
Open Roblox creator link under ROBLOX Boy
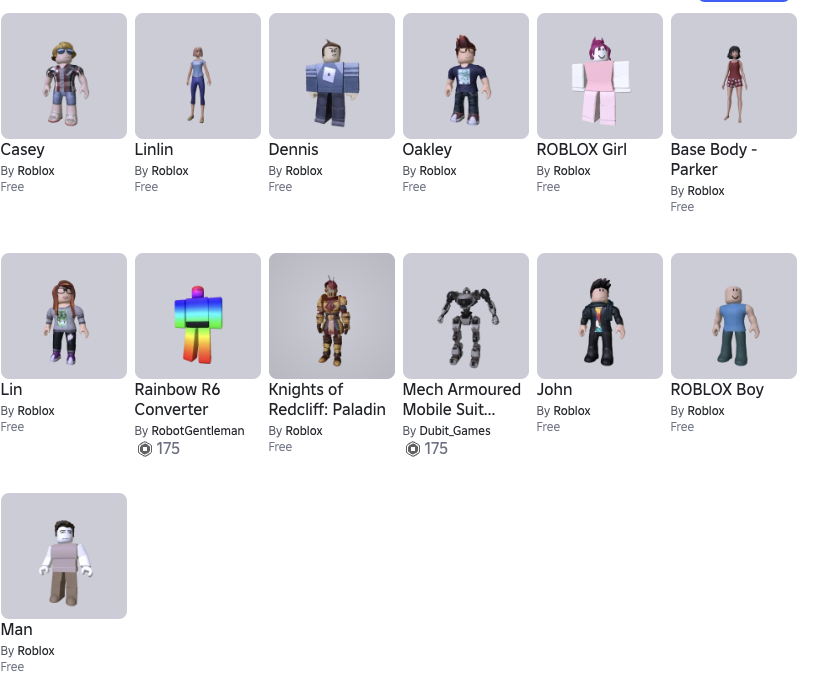[706, 411]
